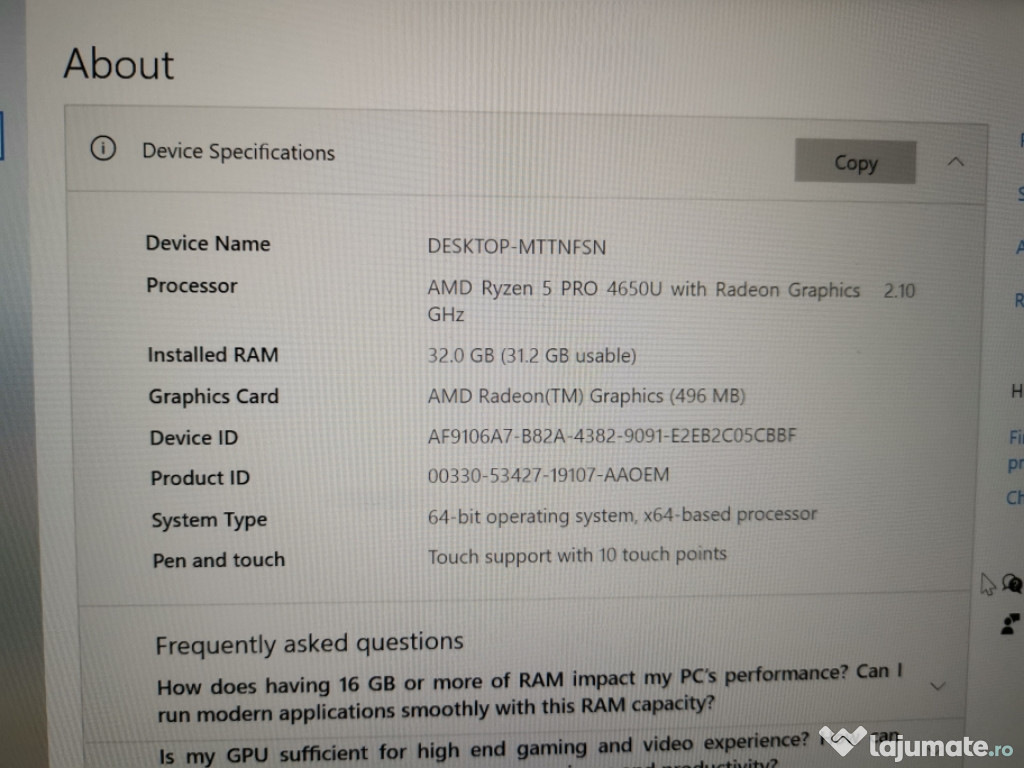Click the Pen and touch support text
1024x768 pixels.
pos(577,556)
